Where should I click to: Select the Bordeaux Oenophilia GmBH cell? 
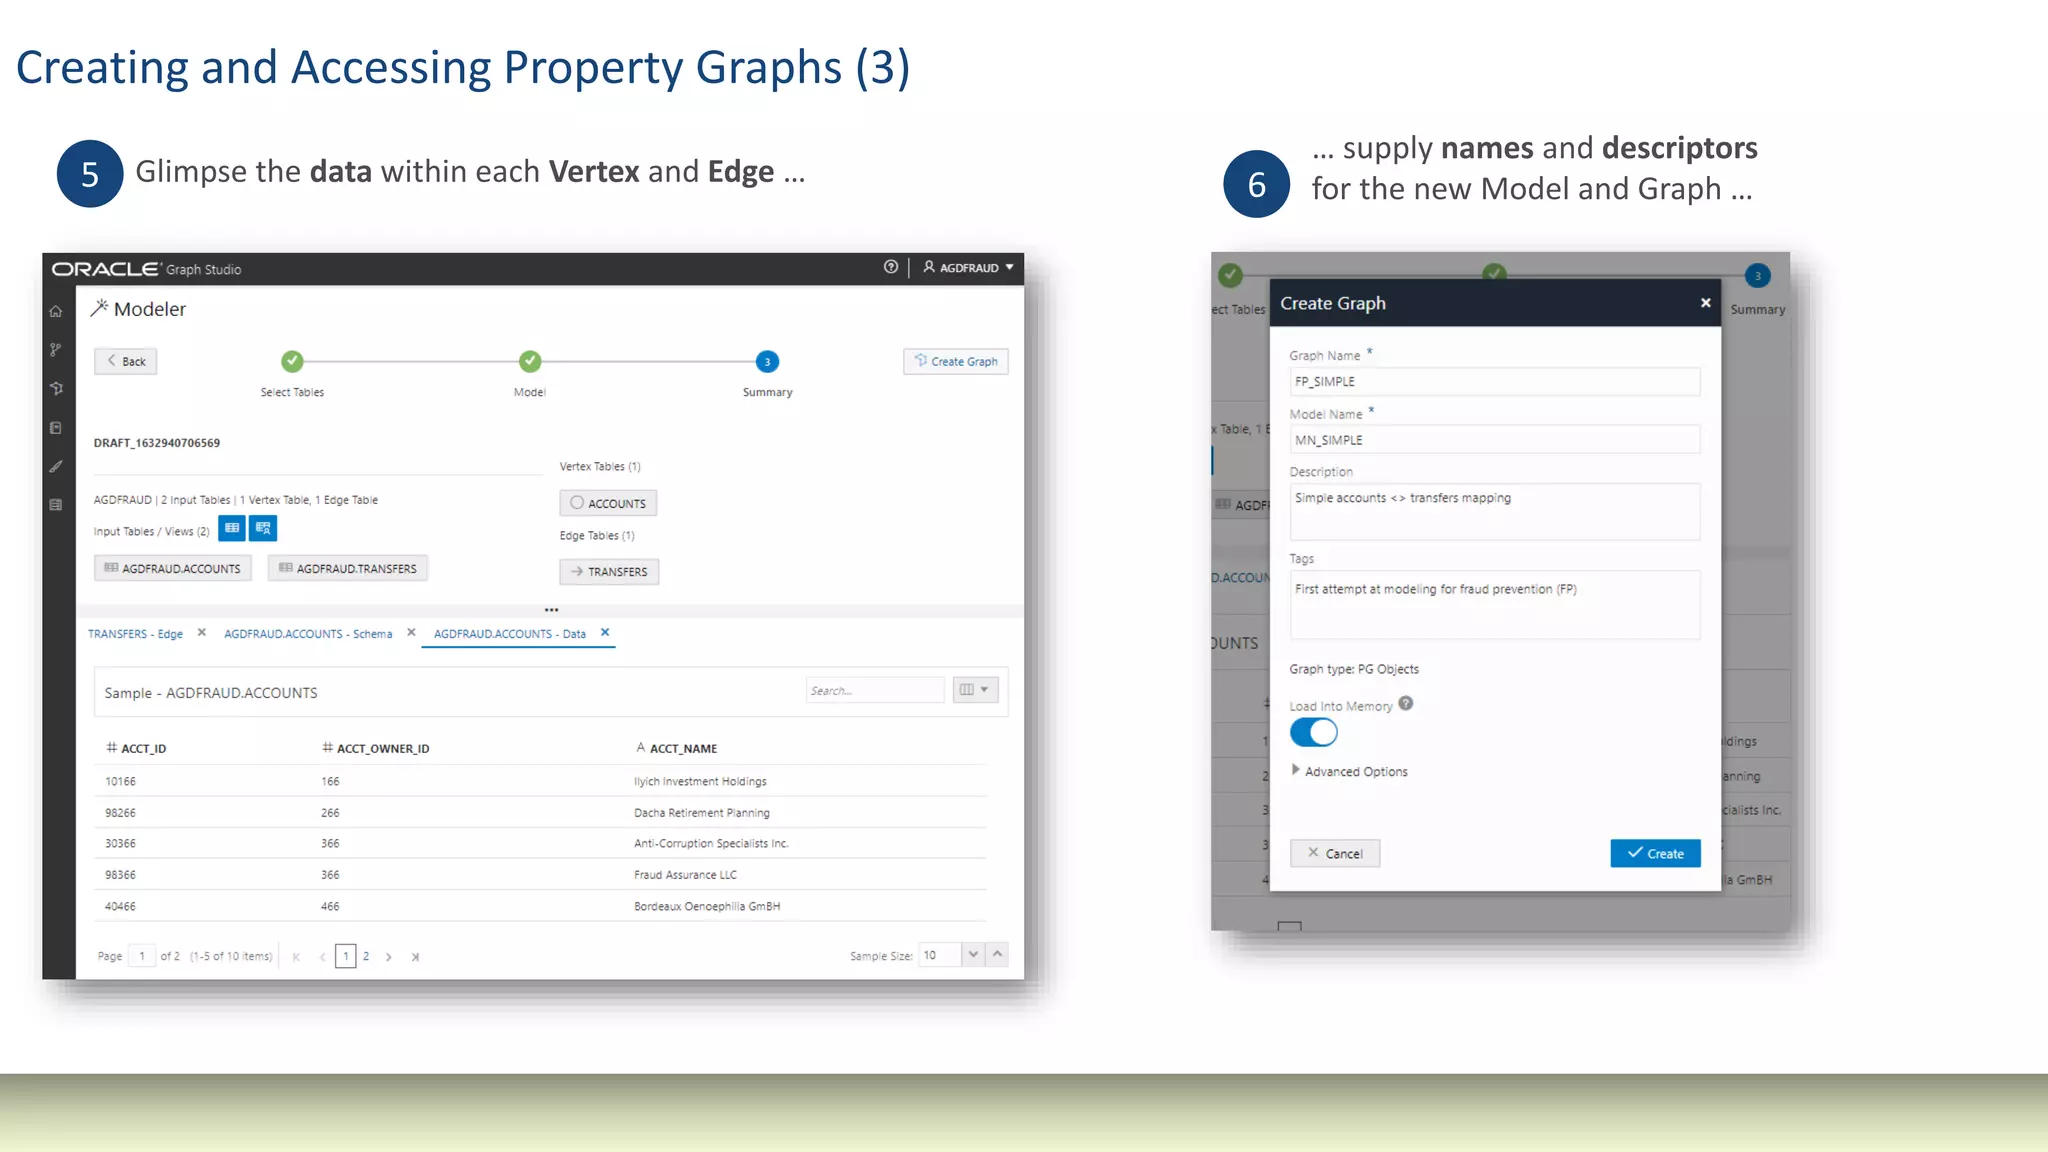[707, 906]
